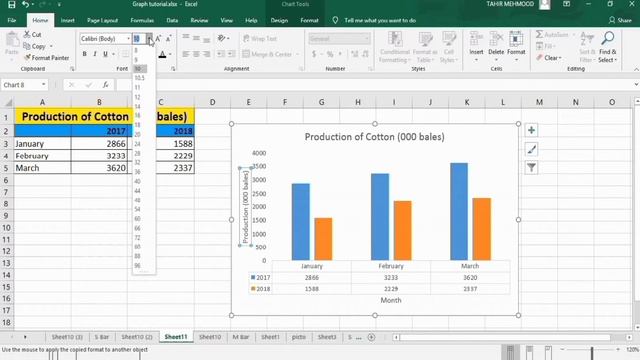This screenshot has width=640, height=360.
Task: Click Chart Elements plus icon
Action: point(531,131)
